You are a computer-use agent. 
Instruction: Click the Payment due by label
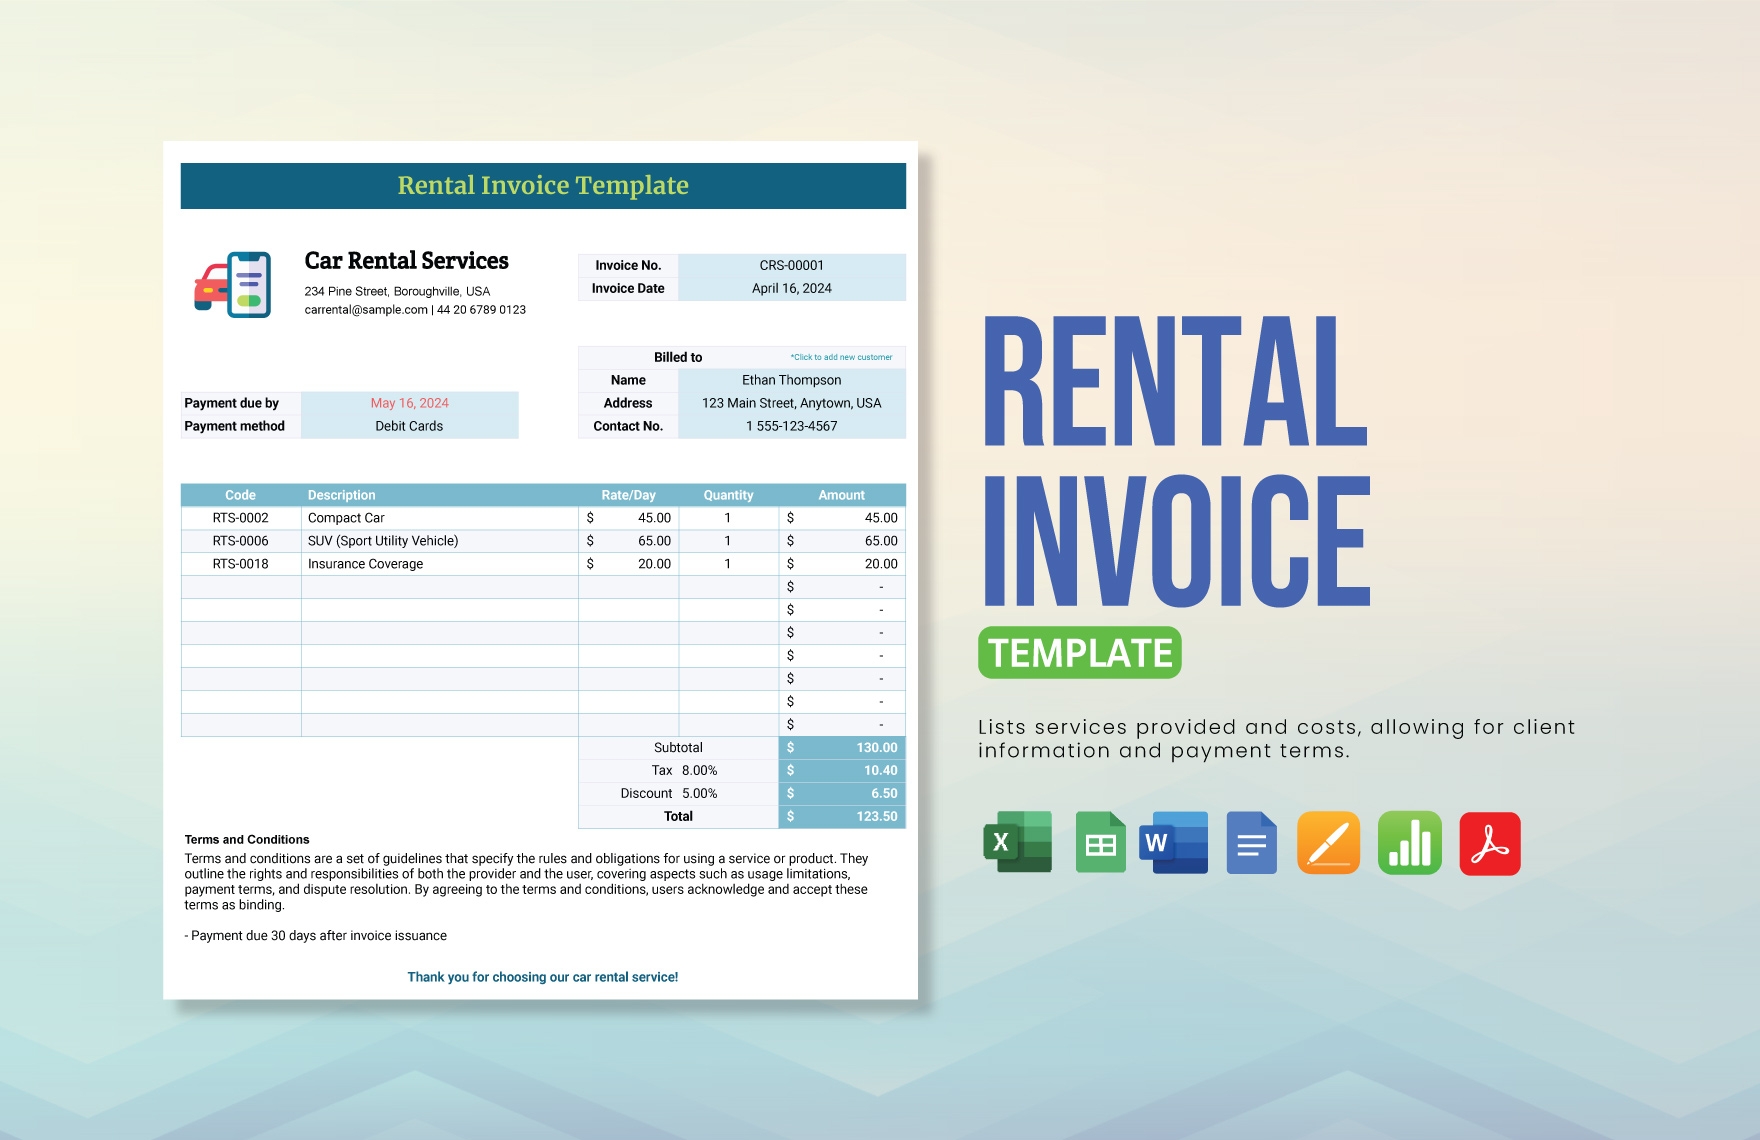click(x=232, y=403)
